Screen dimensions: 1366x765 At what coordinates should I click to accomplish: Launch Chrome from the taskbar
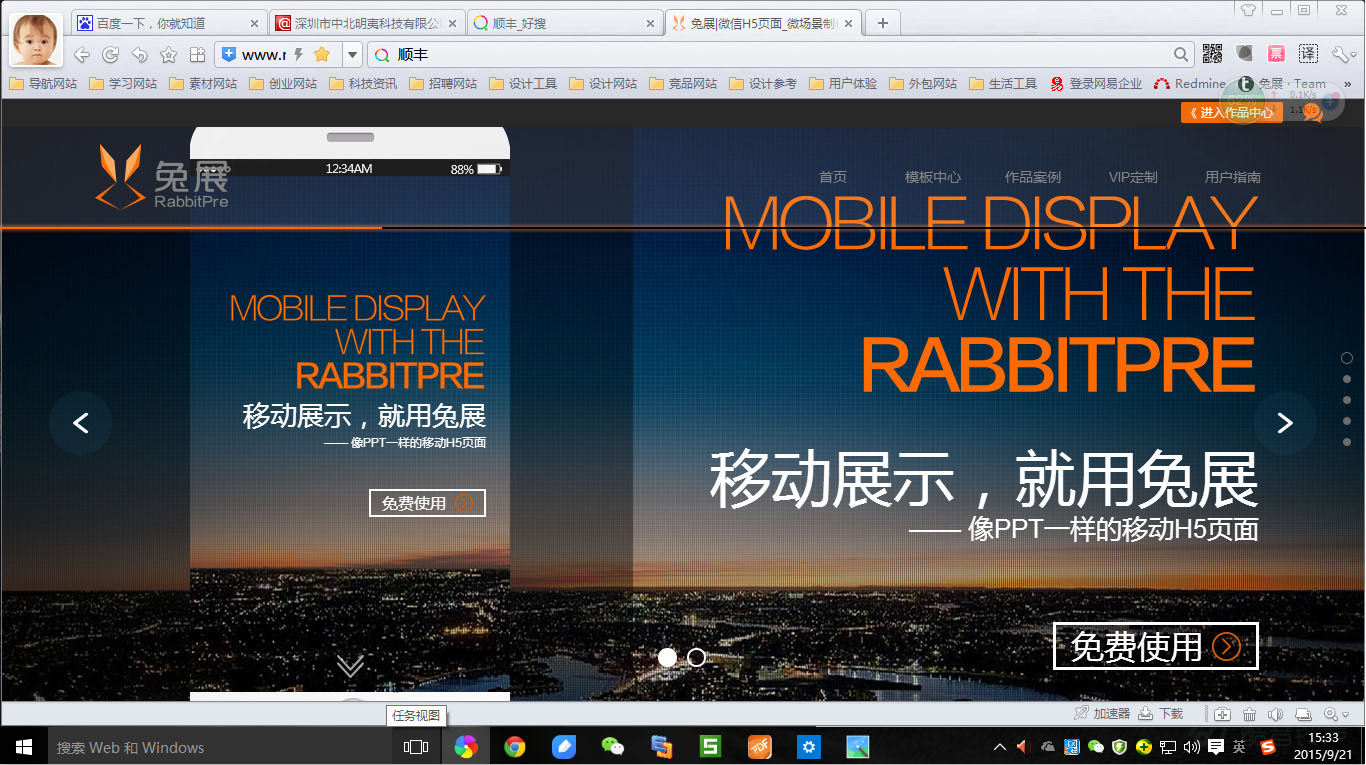tap(515, 747)
